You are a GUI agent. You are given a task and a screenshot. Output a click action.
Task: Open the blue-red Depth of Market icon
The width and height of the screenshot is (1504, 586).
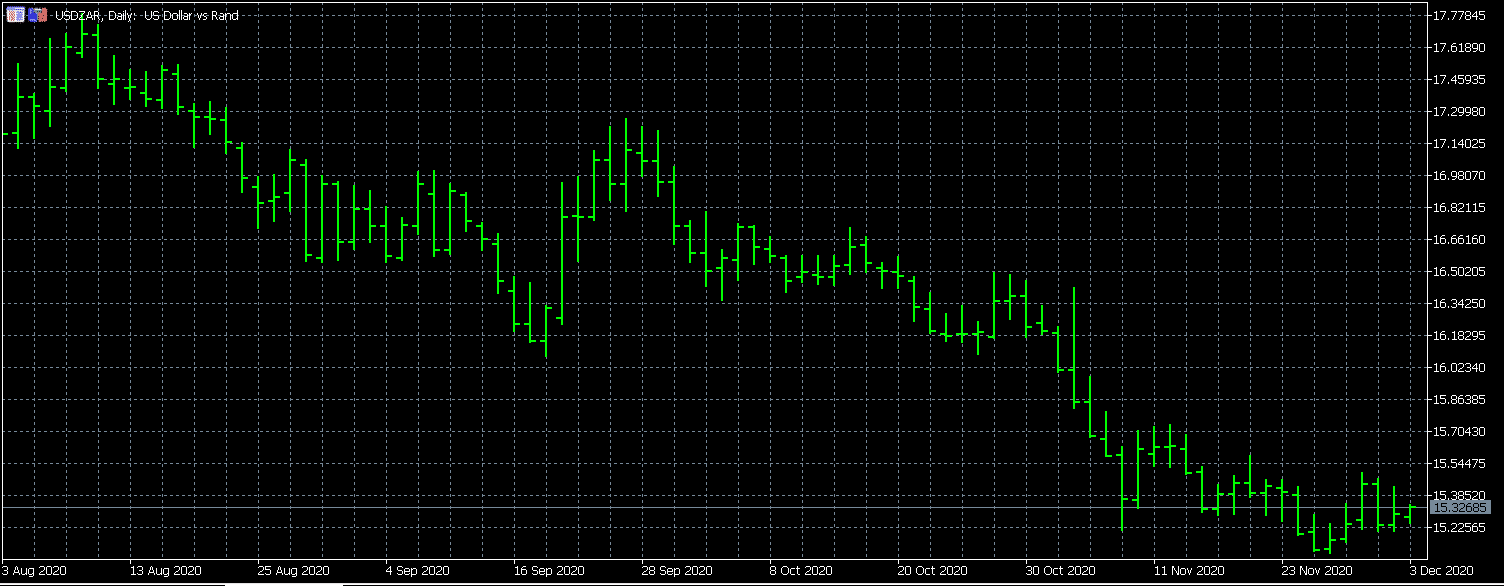[37, 15]
